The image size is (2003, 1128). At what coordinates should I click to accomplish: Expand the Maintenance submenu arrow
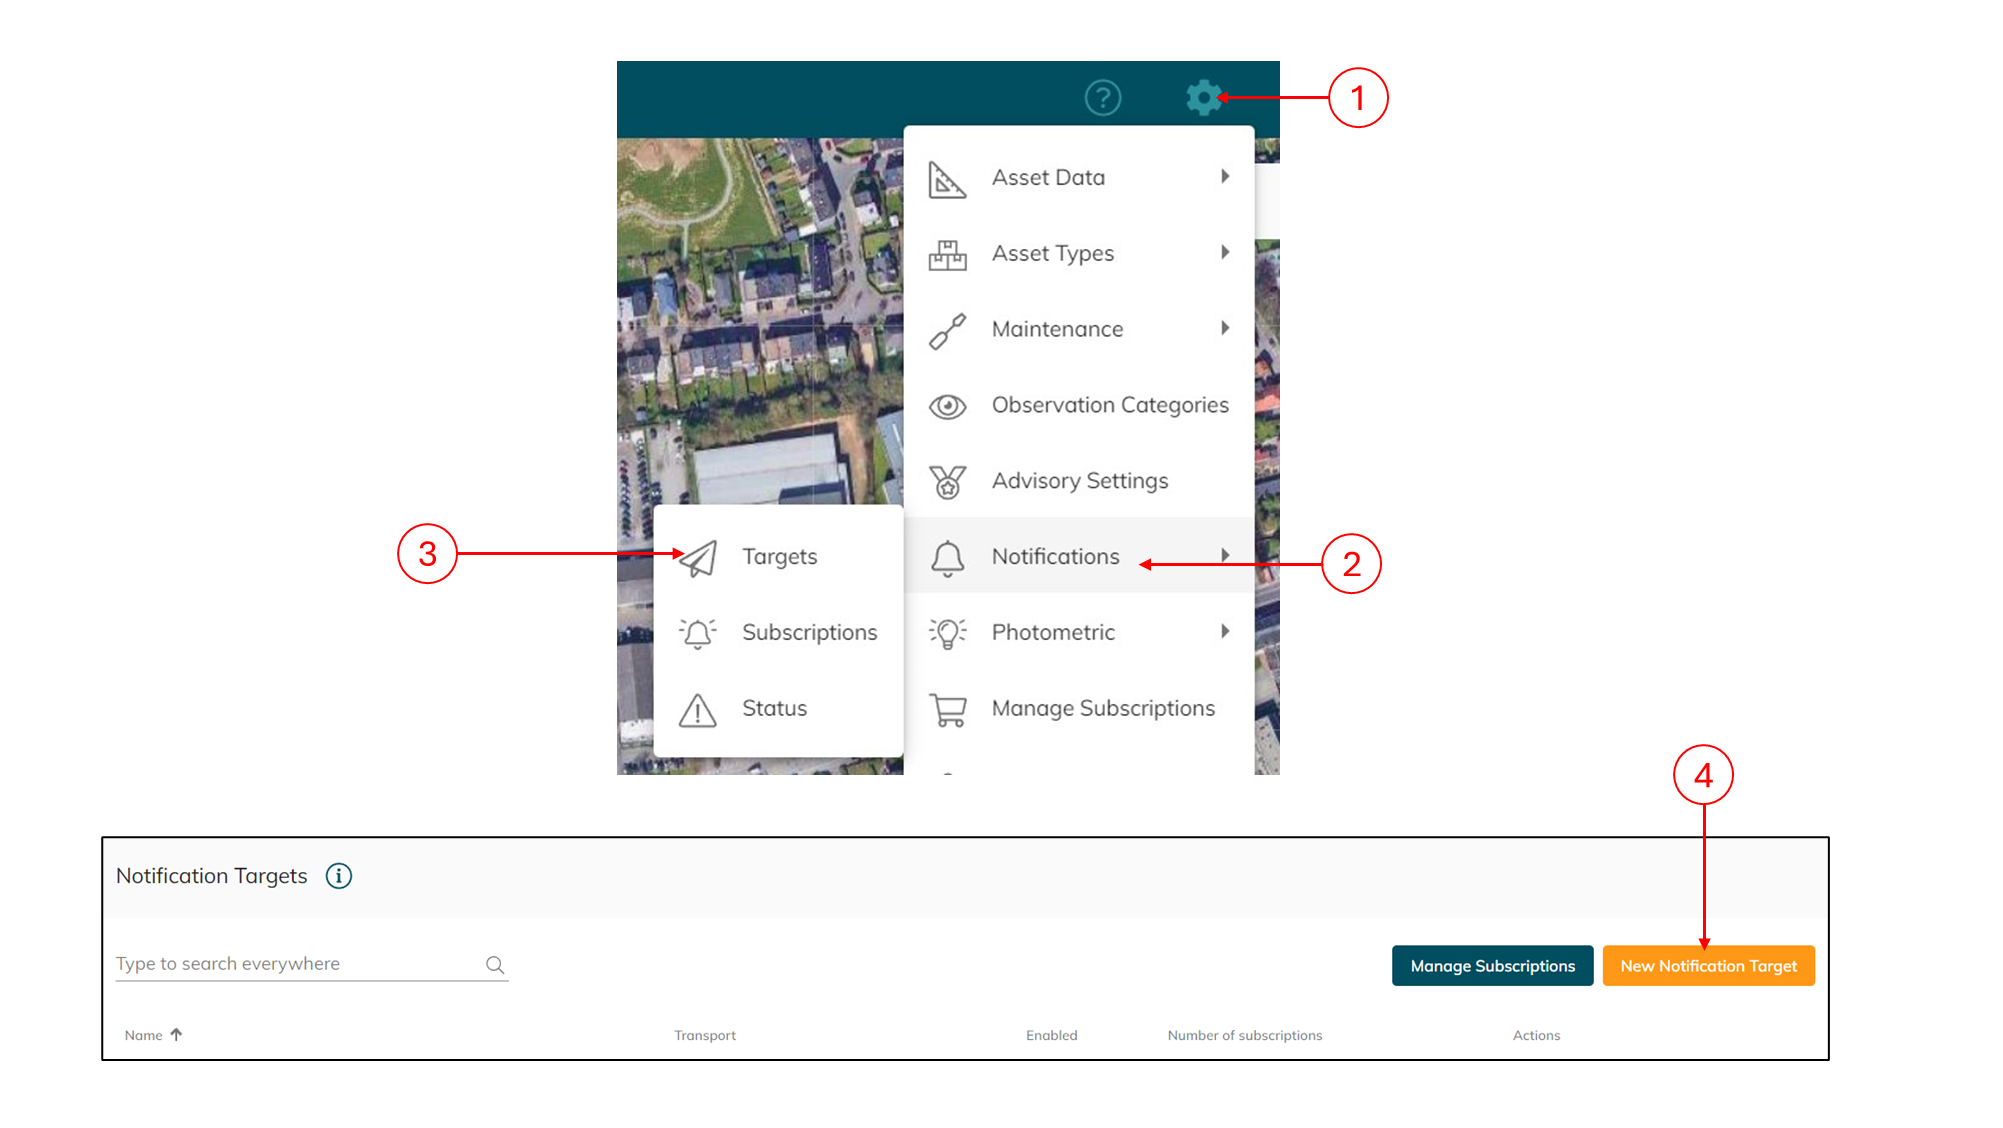(1225, 329)
